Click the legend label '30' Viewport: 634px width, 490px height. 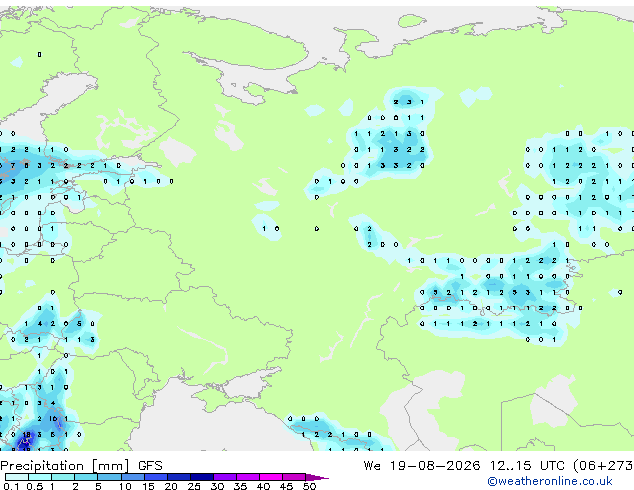pos(217,486)
